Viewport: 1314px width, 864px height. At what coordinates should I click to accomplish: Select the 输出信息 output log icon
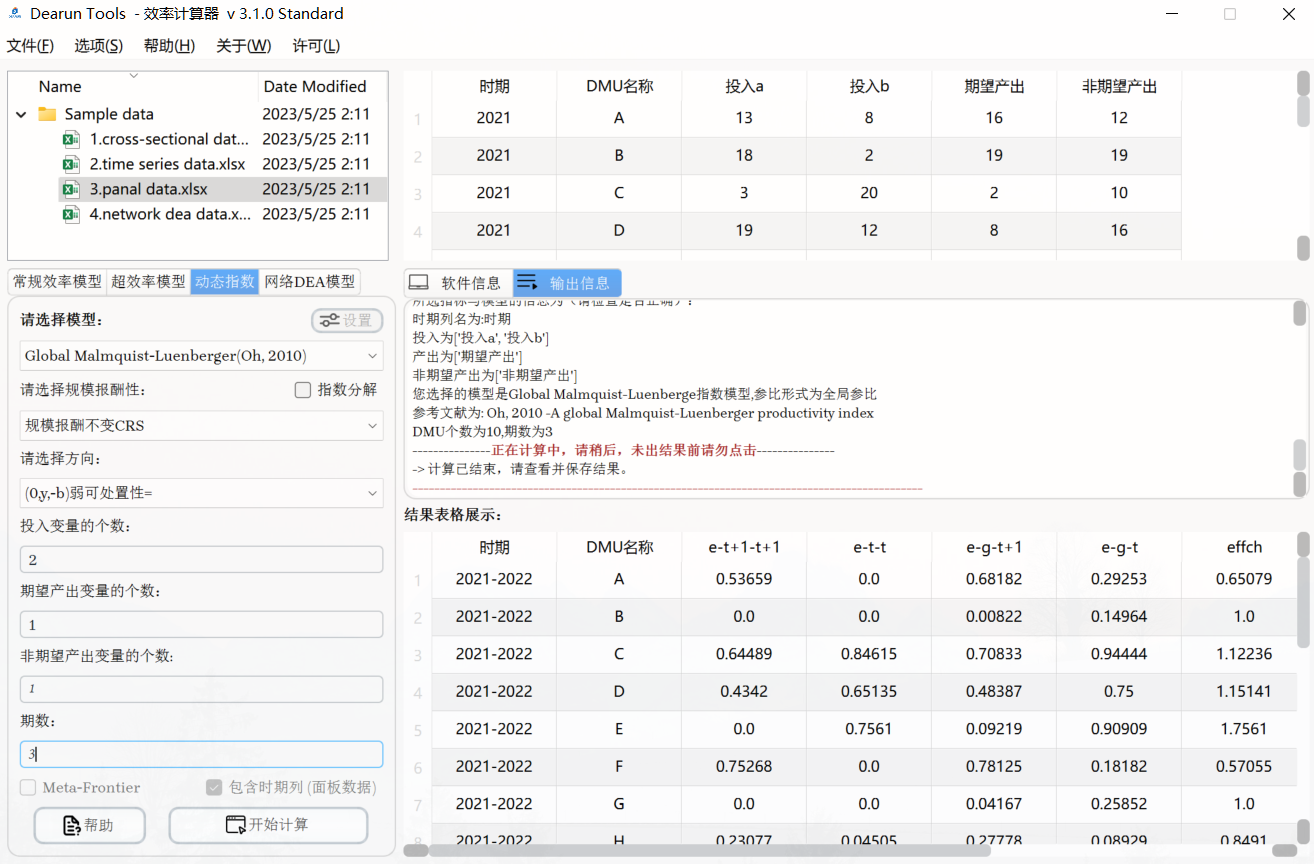pos(525,282)
